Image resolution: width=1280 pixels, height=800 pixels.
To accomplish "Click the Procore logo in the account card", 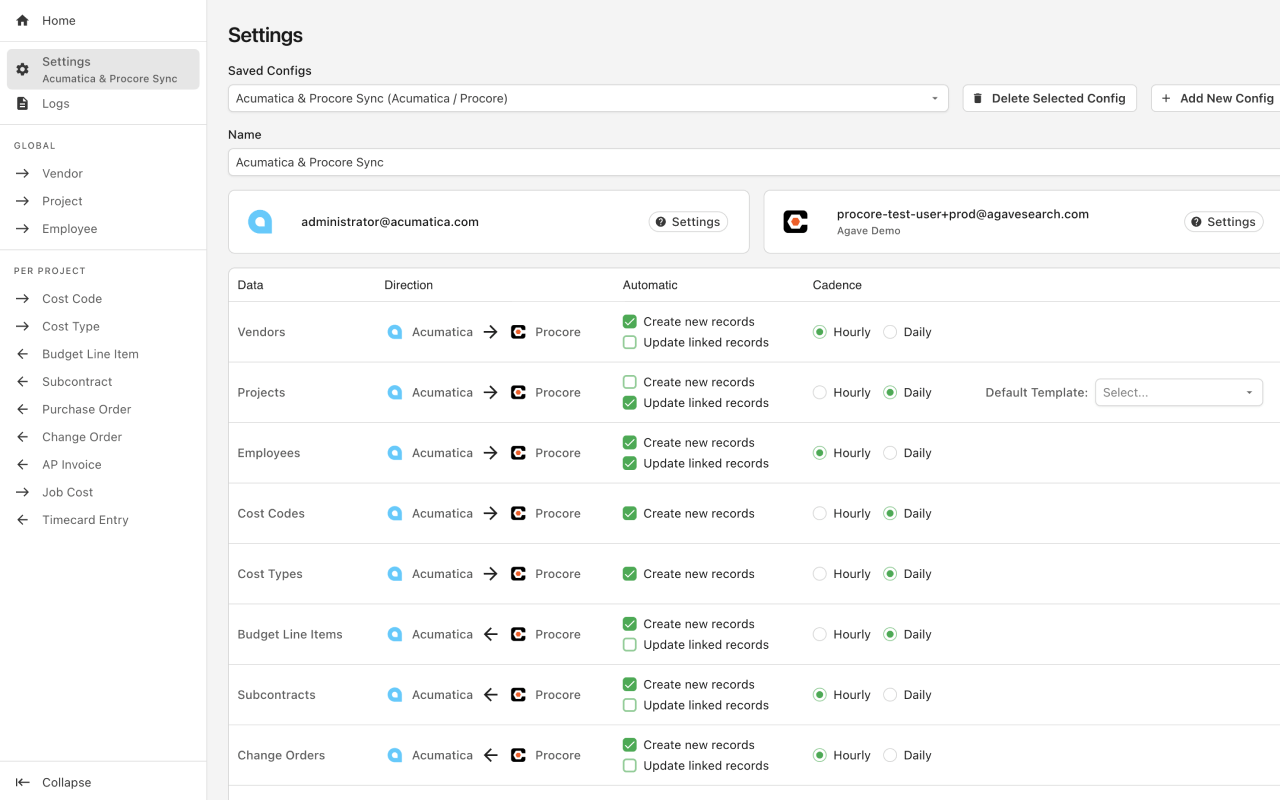I will coord(795,222).
